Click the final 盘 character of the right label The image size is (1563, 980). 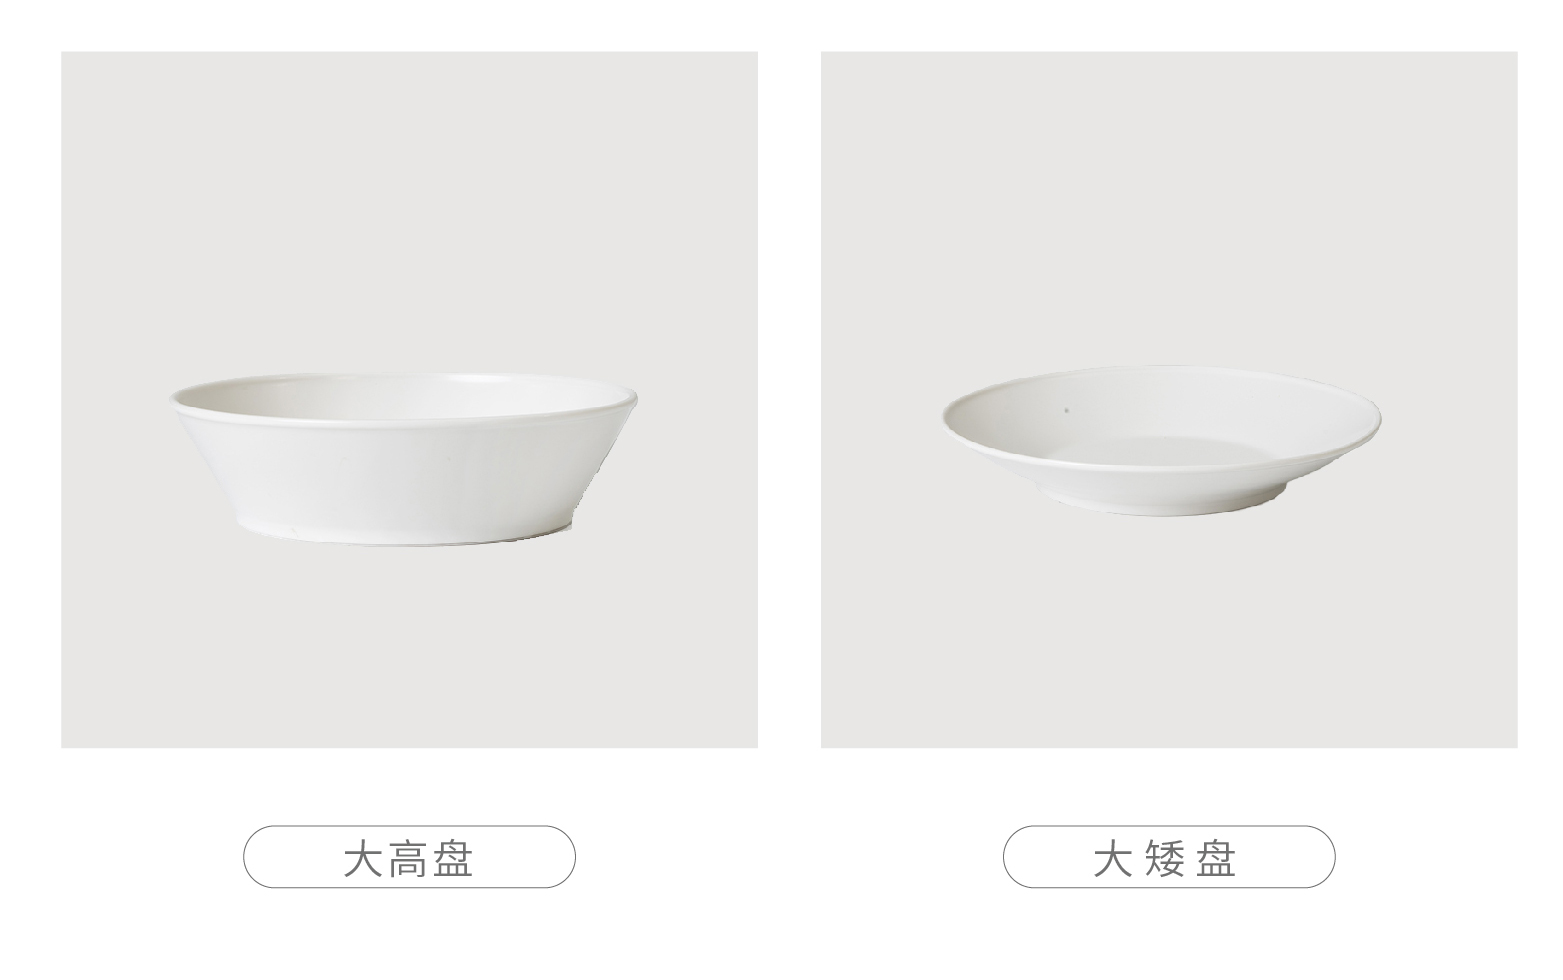[1216, 859]
